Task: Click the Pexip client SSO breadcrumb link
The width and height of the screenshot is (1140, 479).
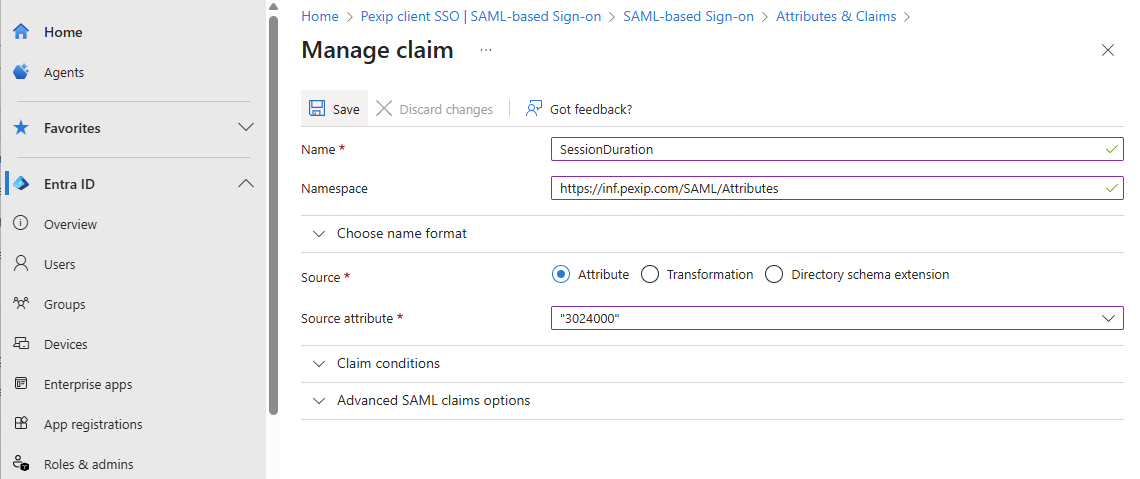Action: tap(480, 16)
